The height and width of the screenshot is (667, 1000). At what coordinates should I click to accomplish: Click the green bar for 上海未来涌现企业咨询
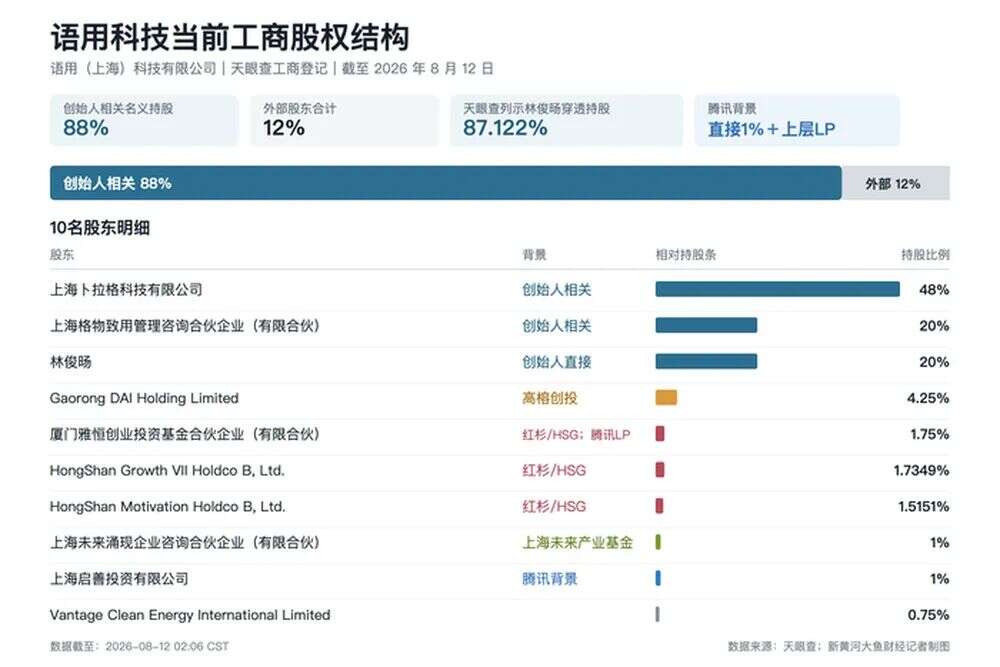coord(658,543)
